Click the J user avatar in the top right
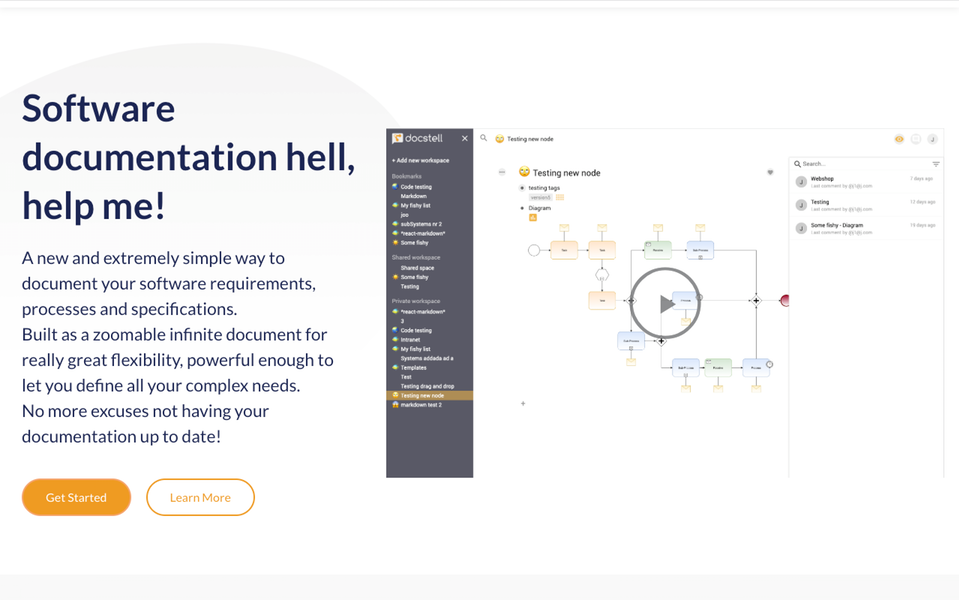959x600 pixels. click(932, 139)
